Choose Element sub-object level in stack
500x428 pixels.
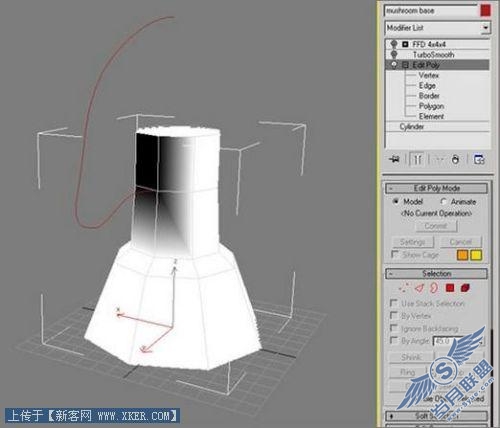pyautogui.click(x=431, y=116)
